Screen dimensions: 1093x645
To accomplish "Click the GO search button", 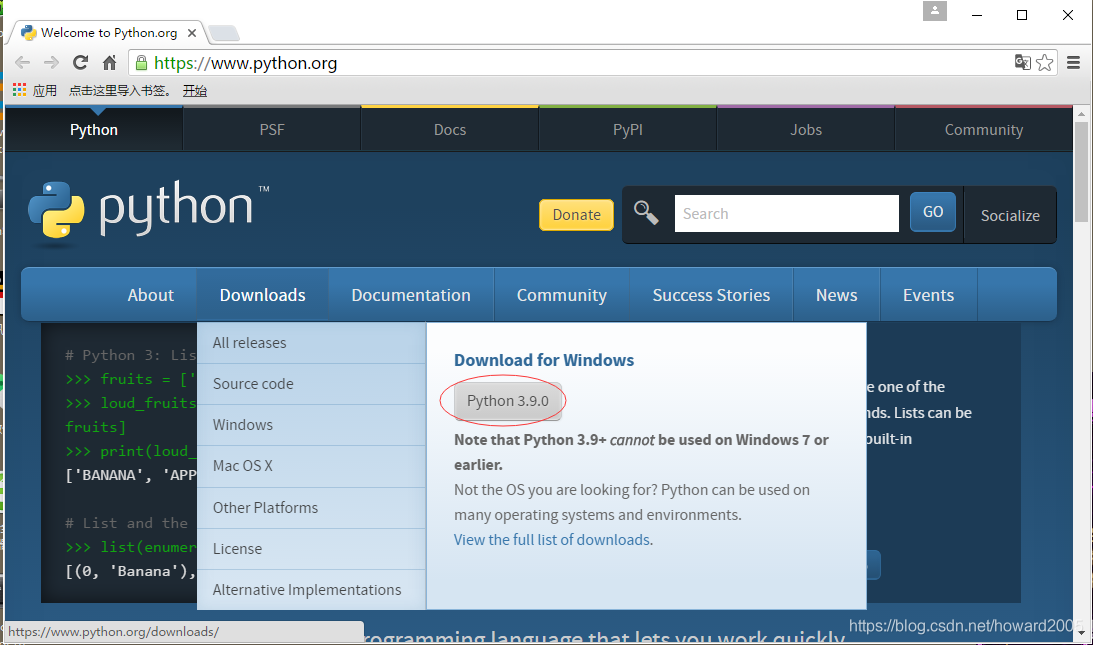I will point(933,212).
